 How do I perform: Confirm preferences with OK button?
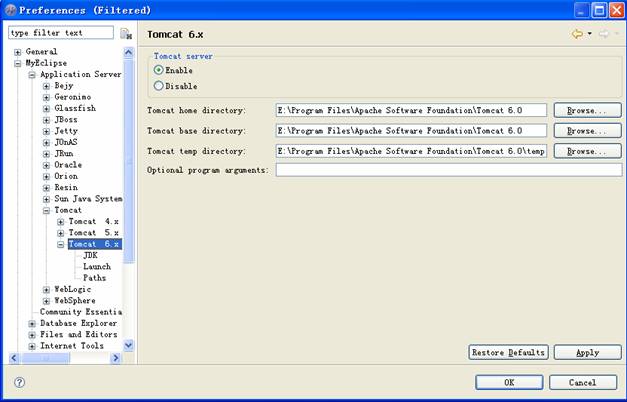pos(509,382)
